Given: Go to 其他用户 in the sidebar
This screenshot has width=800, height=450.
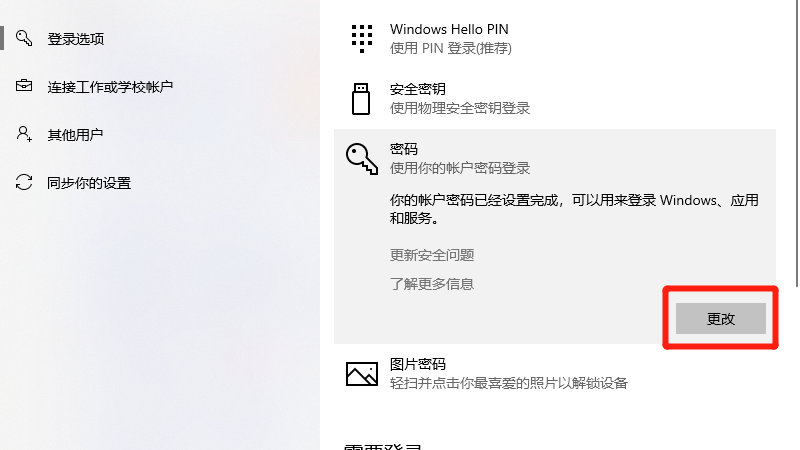Looking at the screenshot, I should tap(75, 135).
